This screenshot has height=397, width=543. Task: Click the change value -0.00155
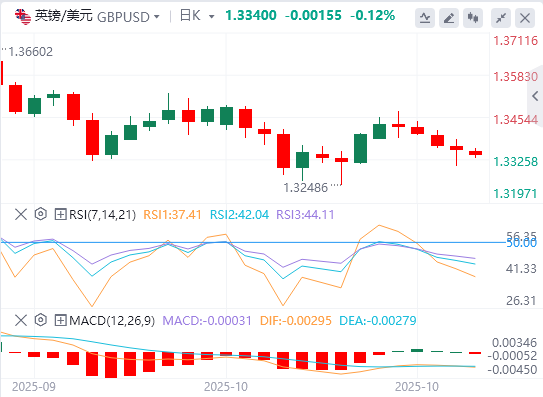pyautogui.click(x=313, y=15)
